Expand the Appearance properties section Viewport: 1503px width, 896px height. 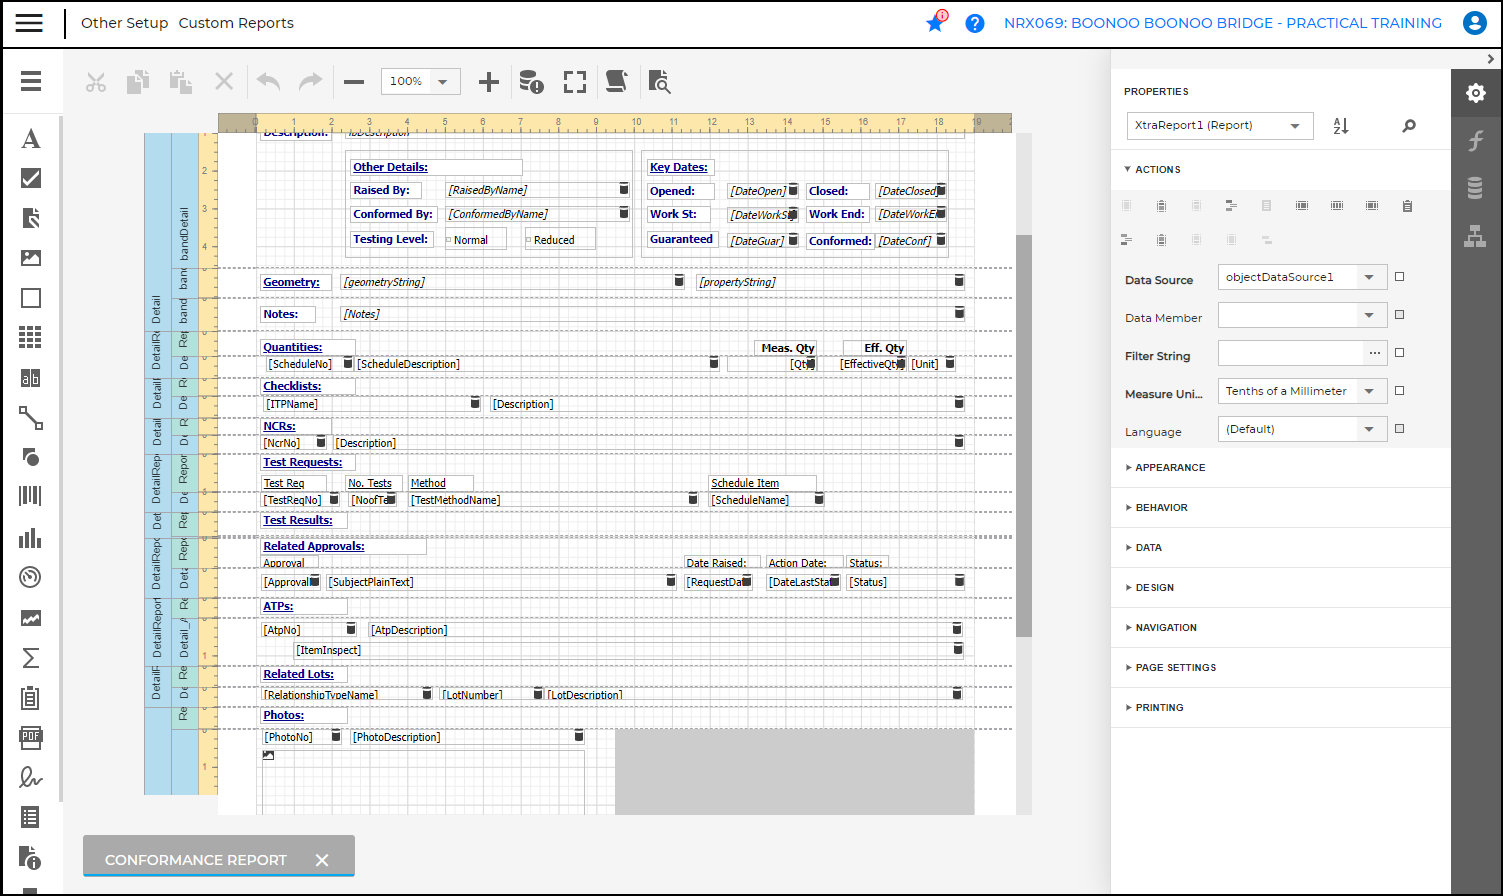1169,468
